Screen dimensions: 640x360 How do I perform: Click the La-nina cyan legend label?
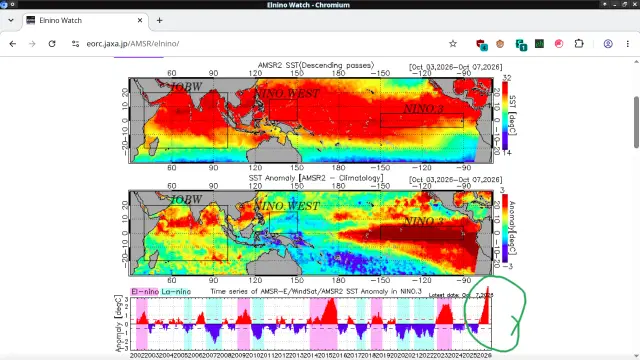click(176, 291)
